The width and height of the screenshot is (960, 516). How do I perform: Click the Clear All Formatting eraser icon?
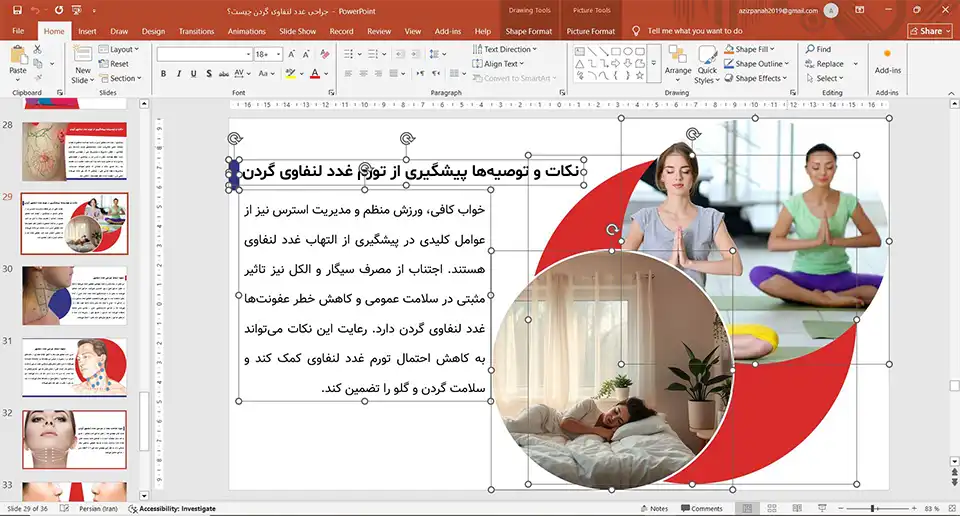(x=324, y=54)
